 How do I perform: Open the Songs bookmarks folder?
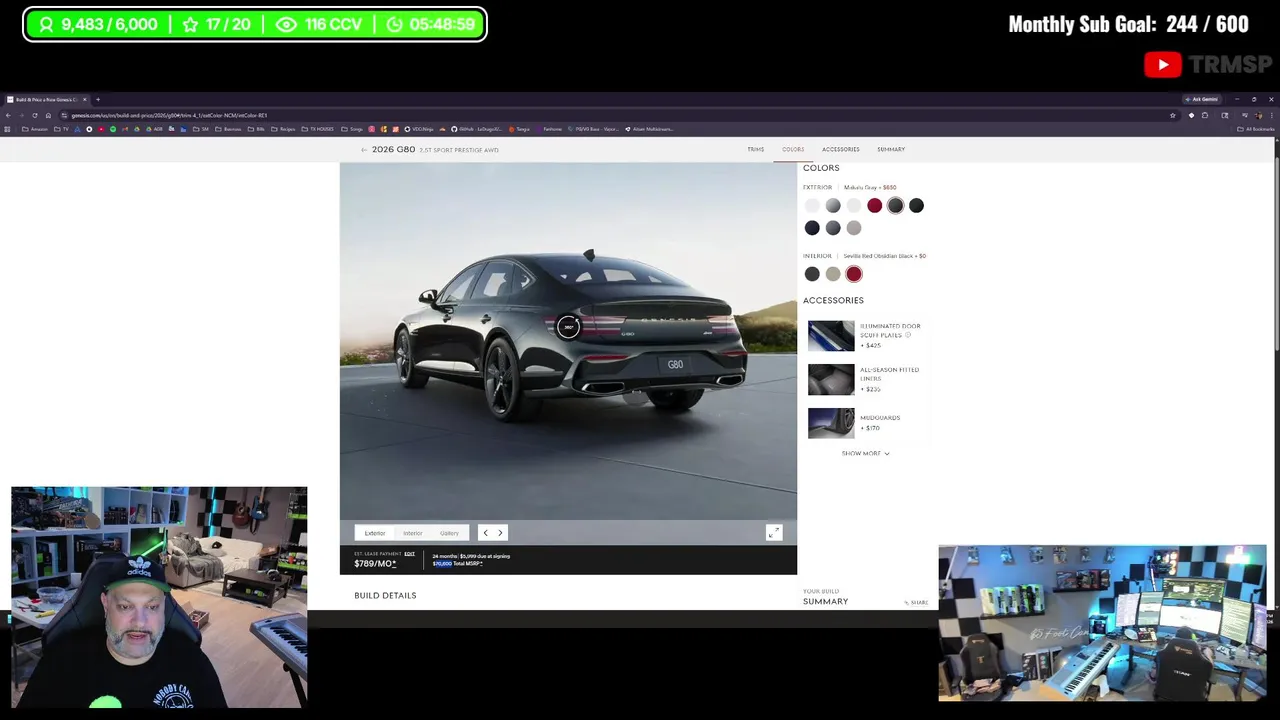(x=351, y=129)
